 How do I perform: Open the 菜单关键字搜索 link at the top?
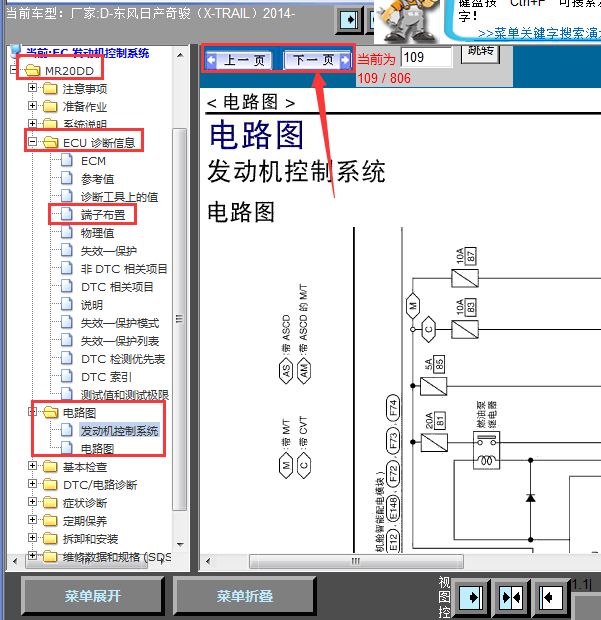click(x=539, y=34)
